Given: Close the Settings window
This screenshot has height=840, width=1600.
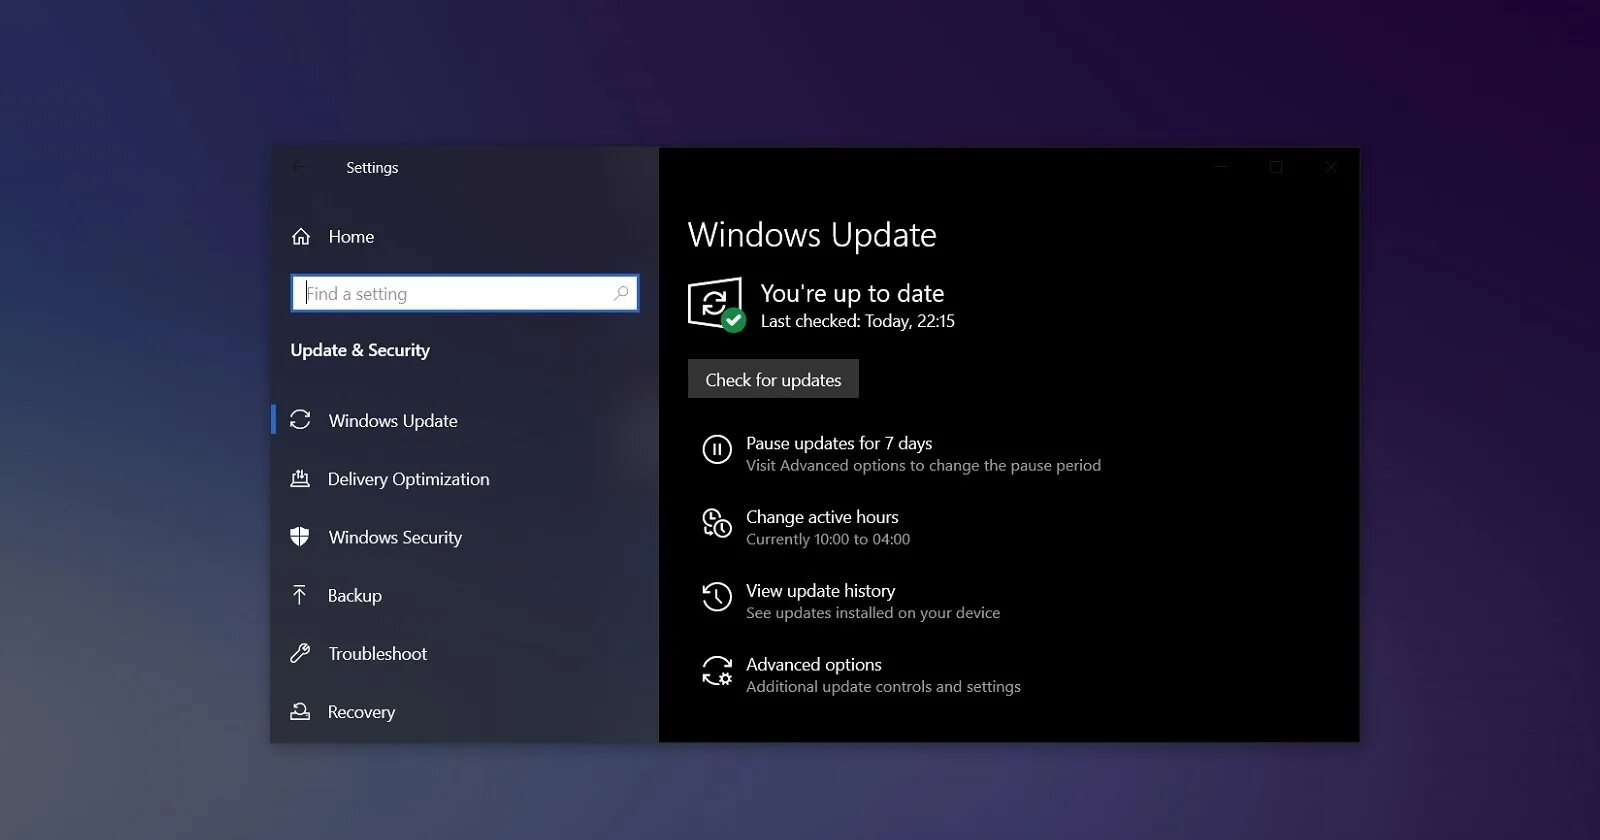Looking at the screenshot, I should coord(1331,167).
